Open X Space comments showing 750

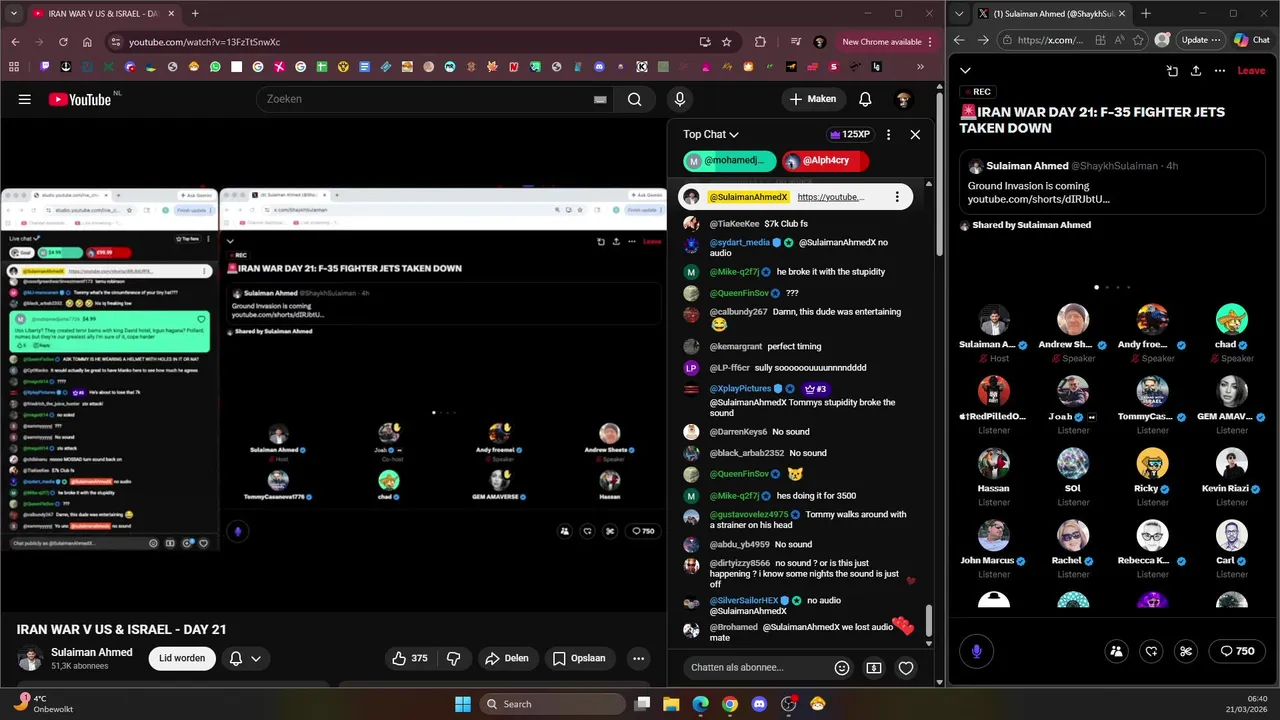(x=1237, y=651)
